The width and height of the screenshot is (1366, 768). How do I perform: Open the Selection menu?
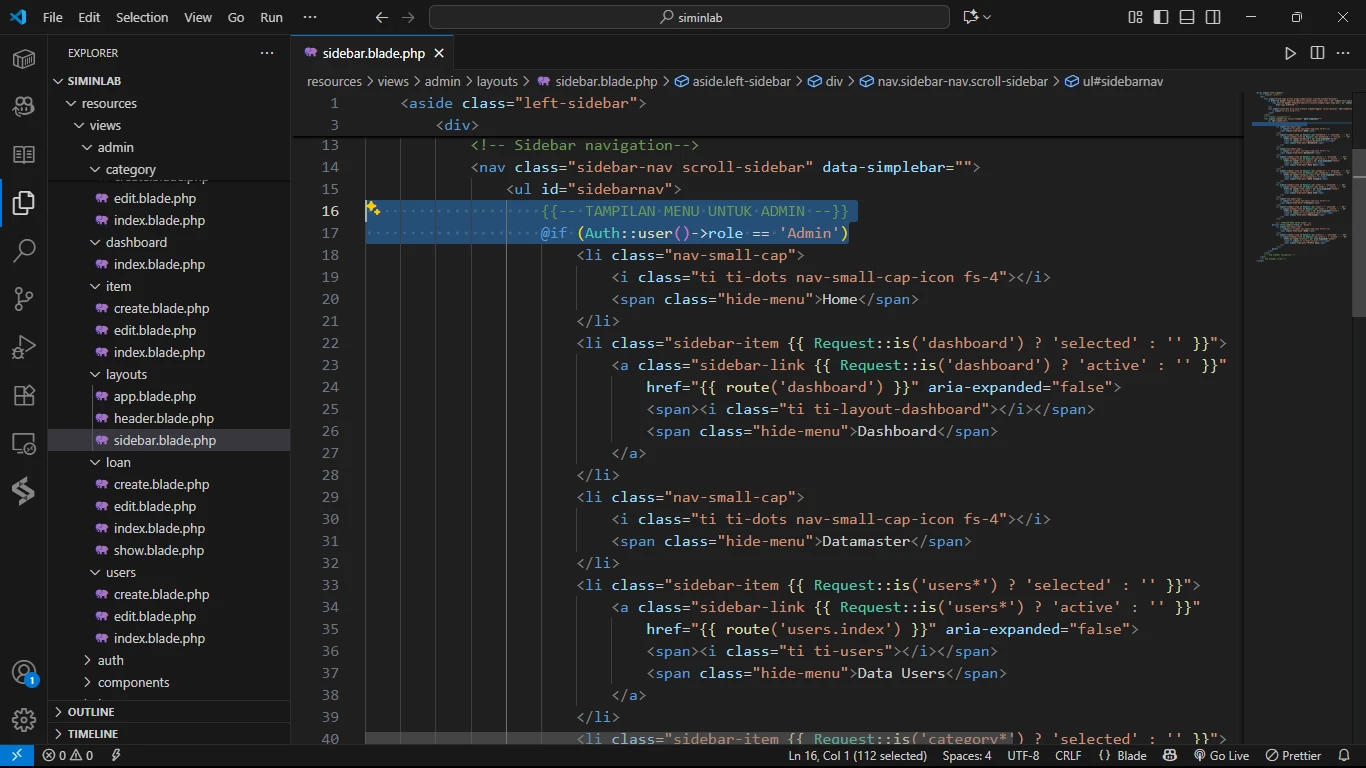coord(142,17)
